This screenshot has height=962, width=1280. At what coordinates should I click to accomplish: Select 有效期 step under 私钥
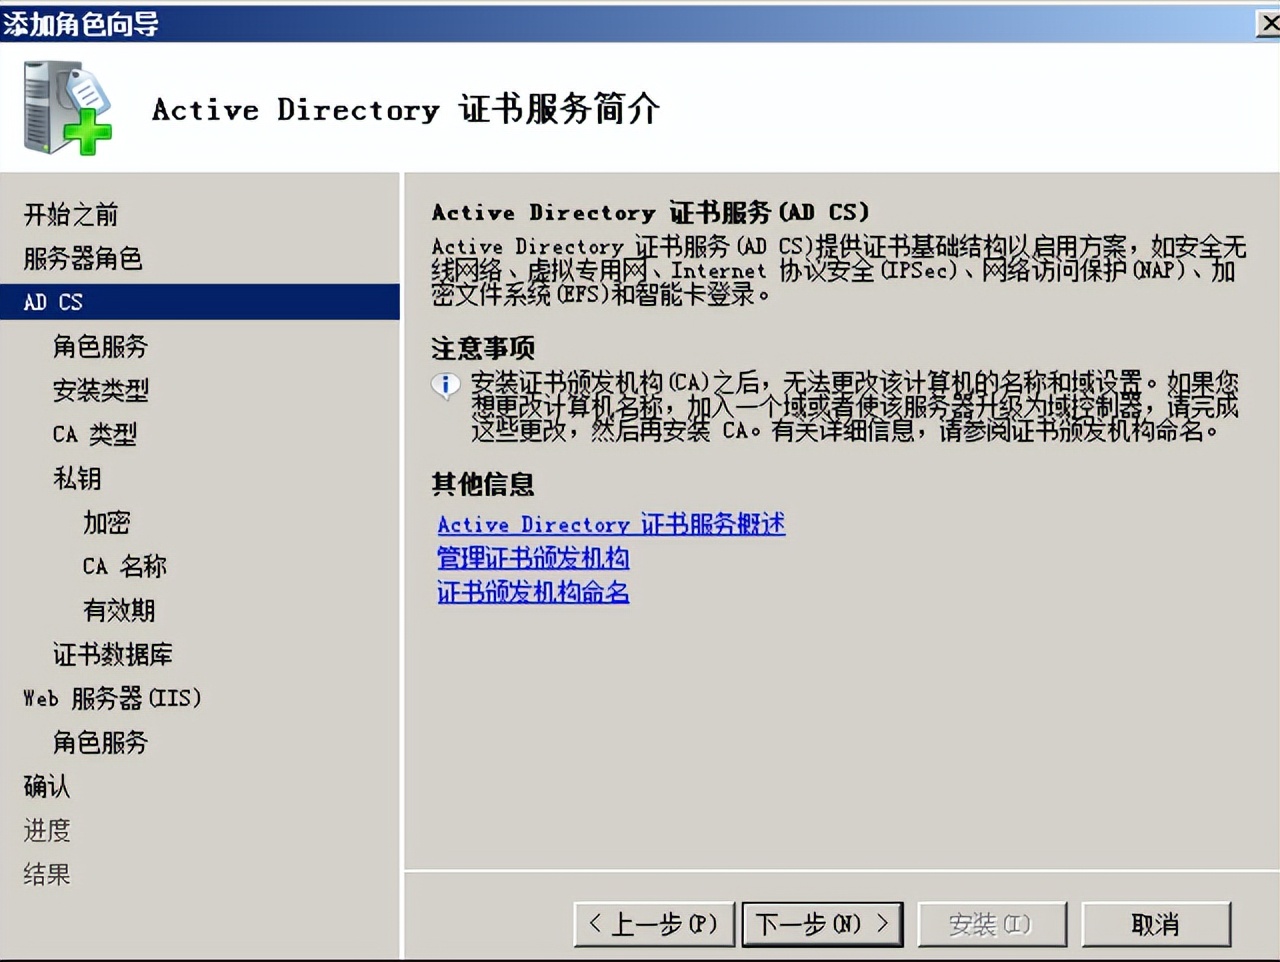(x=118, y=610)
